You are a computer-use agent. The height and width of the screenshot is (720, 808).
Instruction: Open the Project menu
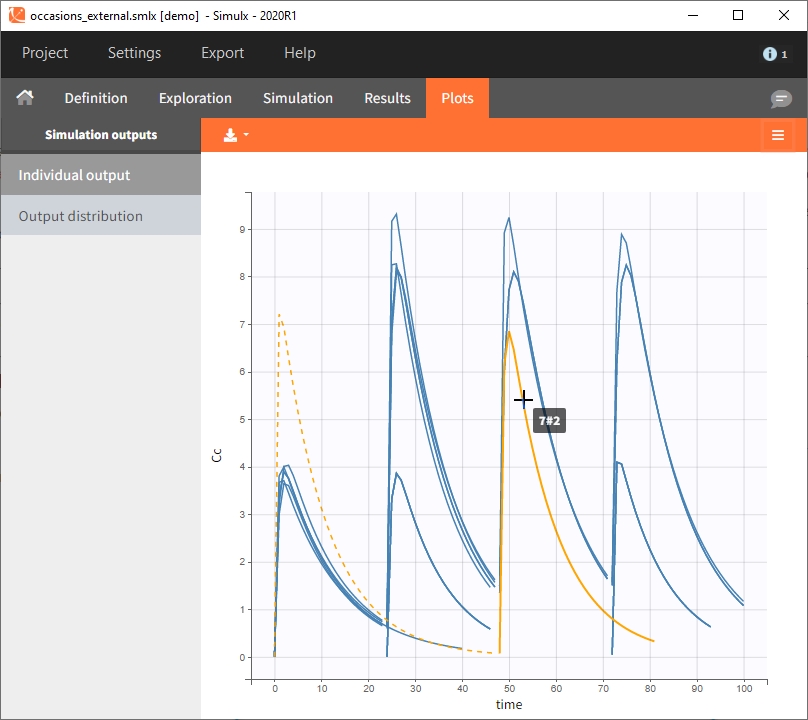tap(45, 53)
